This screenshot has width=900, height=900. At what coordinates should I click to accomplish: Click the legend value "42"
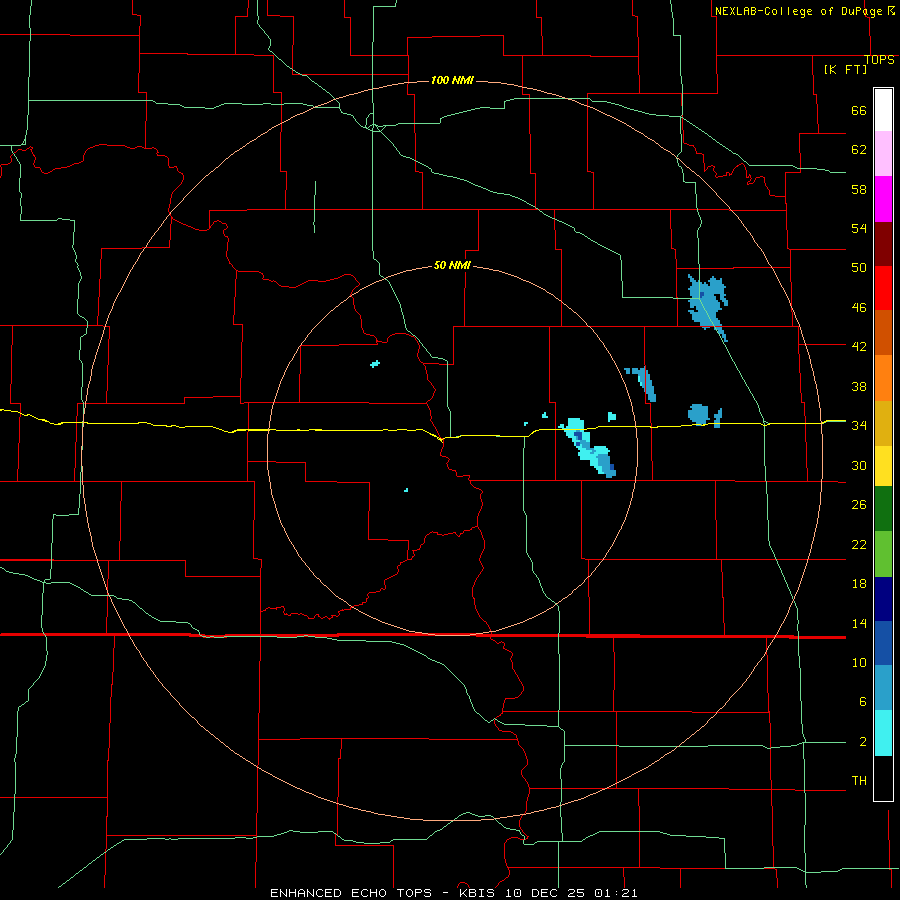859,346
